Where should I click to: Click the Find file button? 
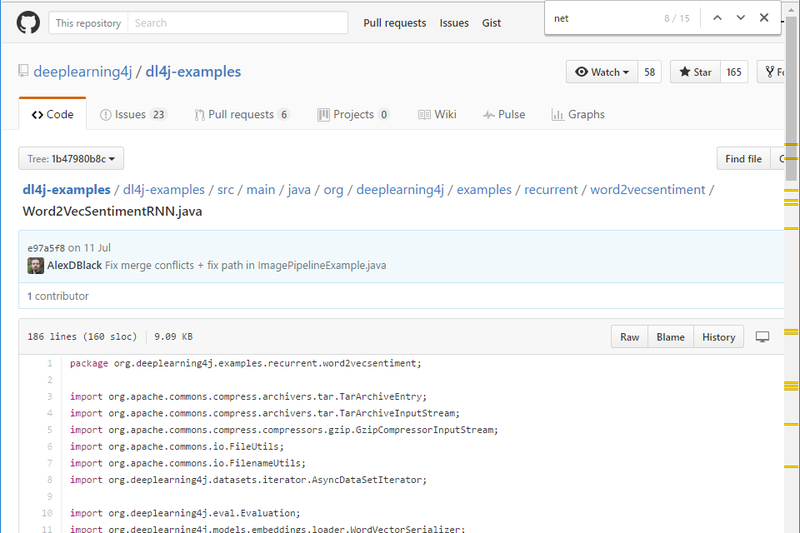(743, 159)
